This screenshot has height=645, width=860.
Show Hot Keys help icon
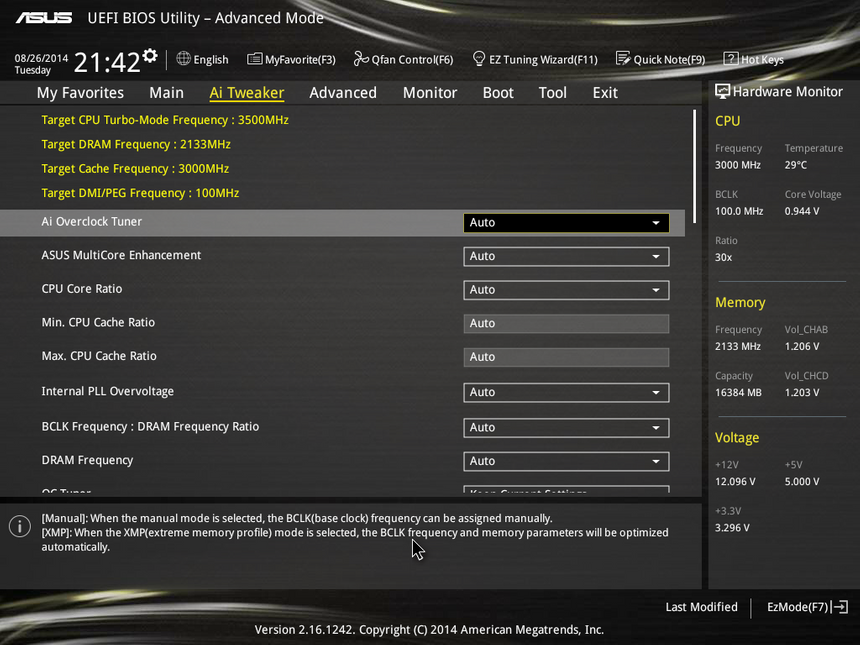point(730,59)
